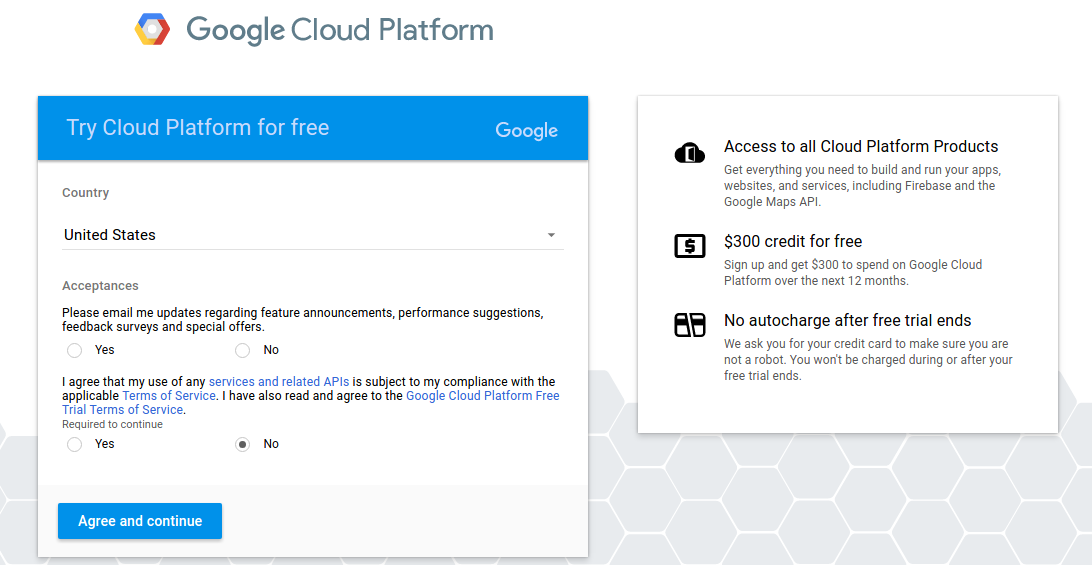Click the No autocharge card icon
Viewport: 1092px width, 565px height.
tap(690, 324)
